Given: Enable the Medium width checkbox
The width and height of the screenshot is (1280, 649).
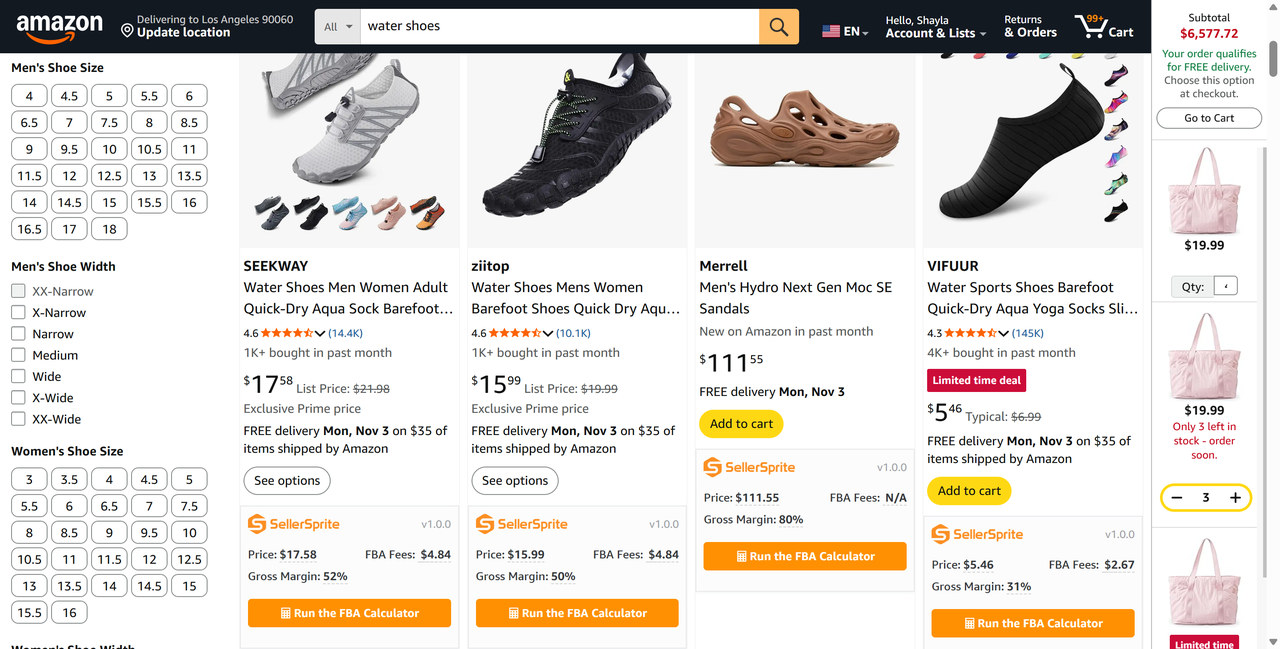Looking at the screenshot, I should pyautogui.click(x=18, y=355).
